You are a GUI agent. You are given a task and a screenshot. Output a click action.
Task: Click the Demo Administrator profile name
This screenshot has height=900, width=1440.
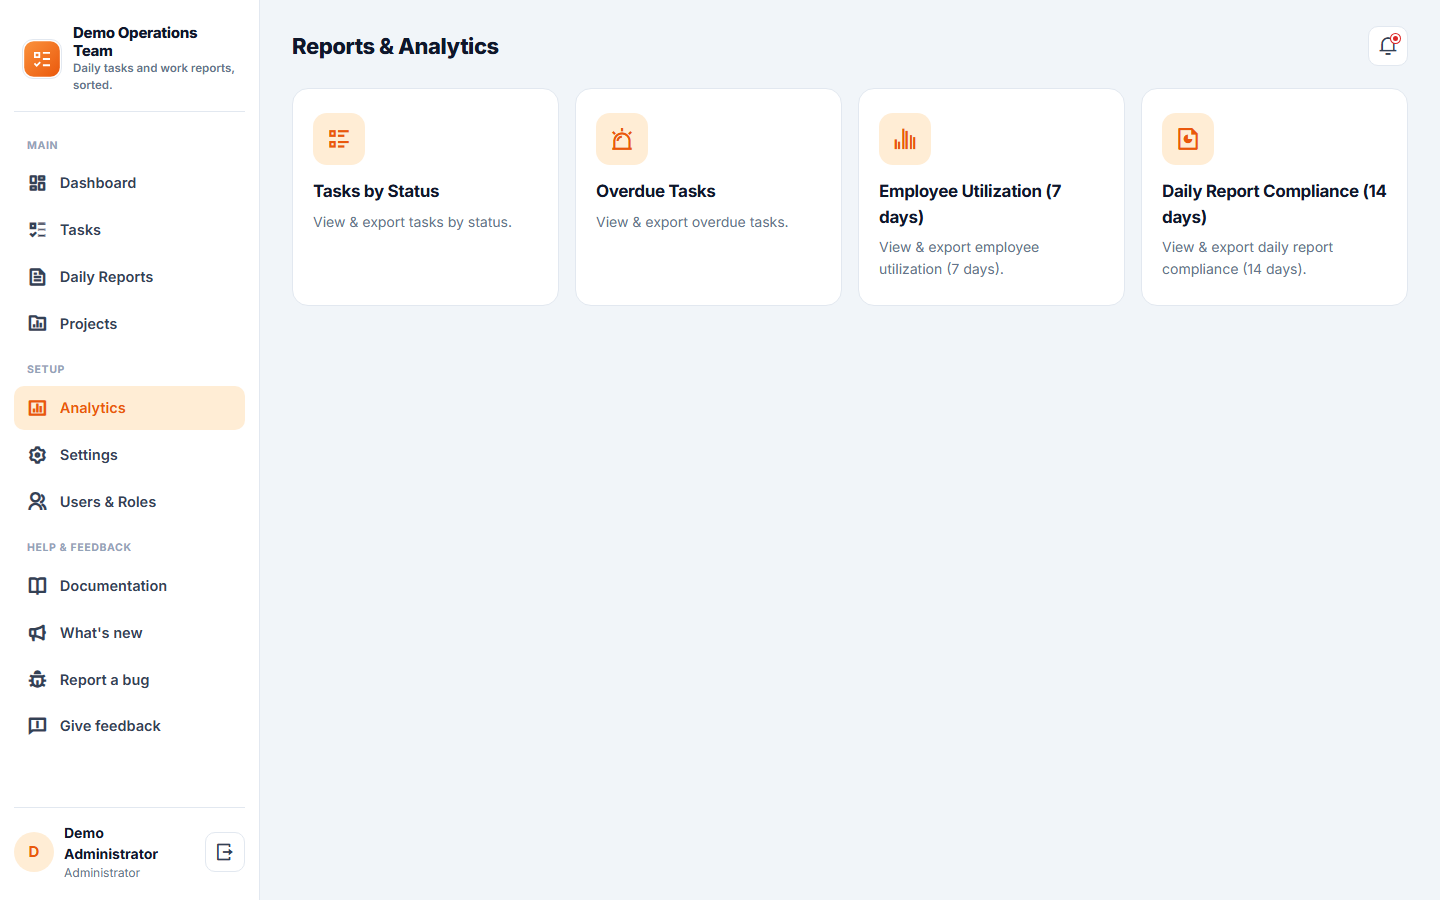111,843
